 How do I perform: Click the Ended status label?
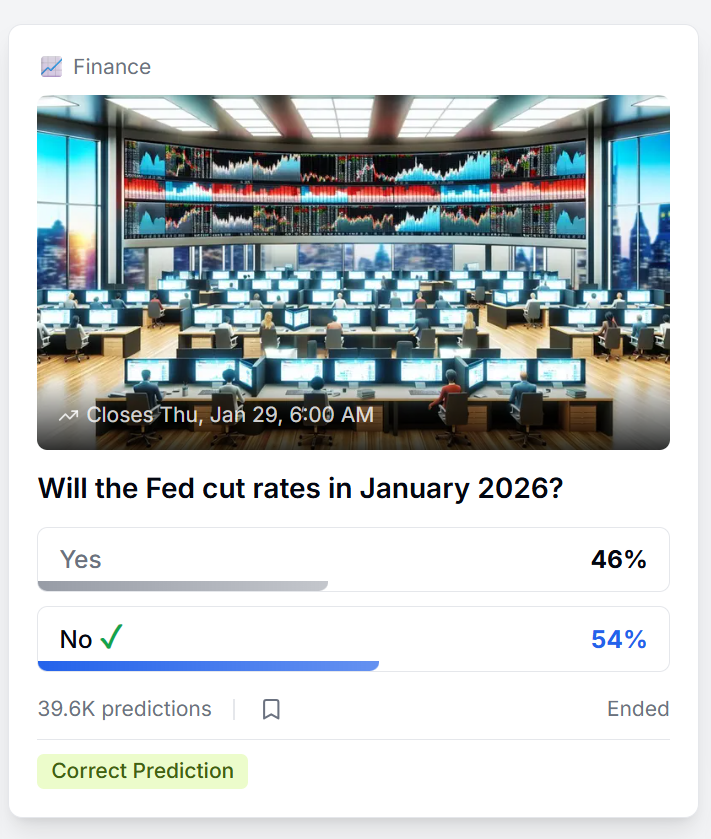(x=638, y=709)
